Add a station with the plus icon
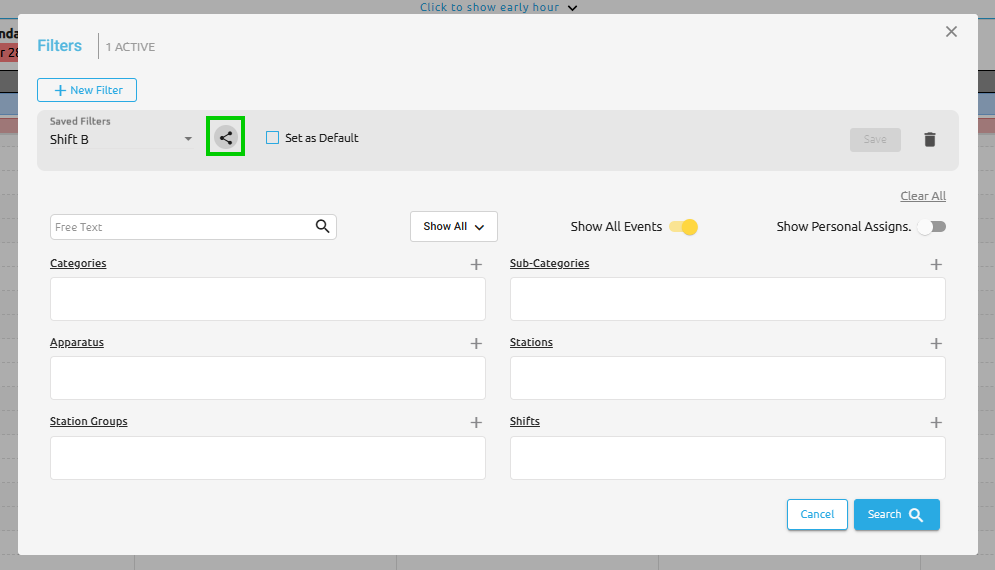 coord(936,344)
